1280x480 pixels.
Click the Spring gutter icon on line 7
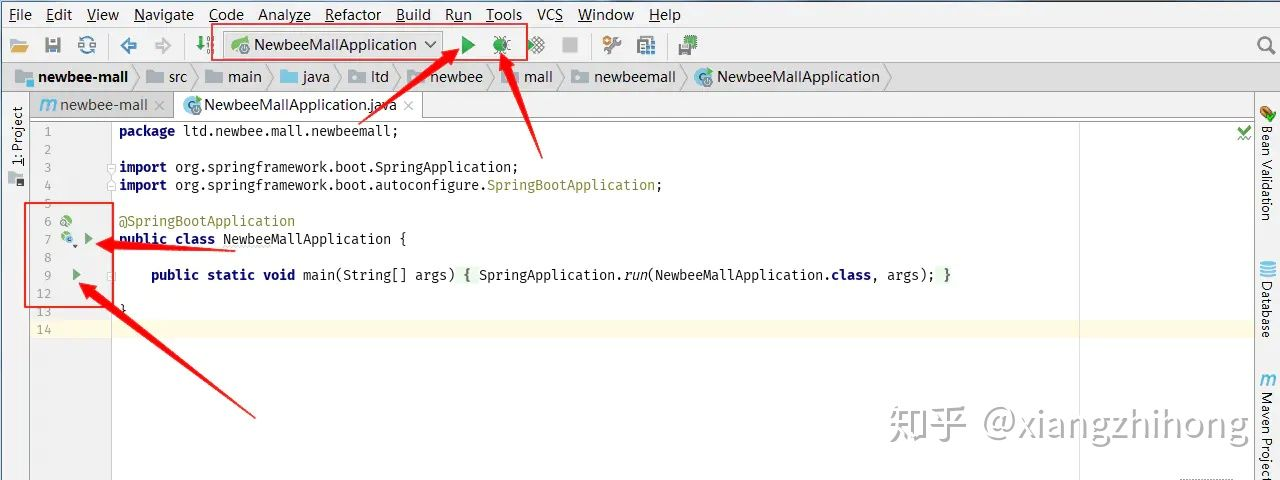tap(67, 239)
